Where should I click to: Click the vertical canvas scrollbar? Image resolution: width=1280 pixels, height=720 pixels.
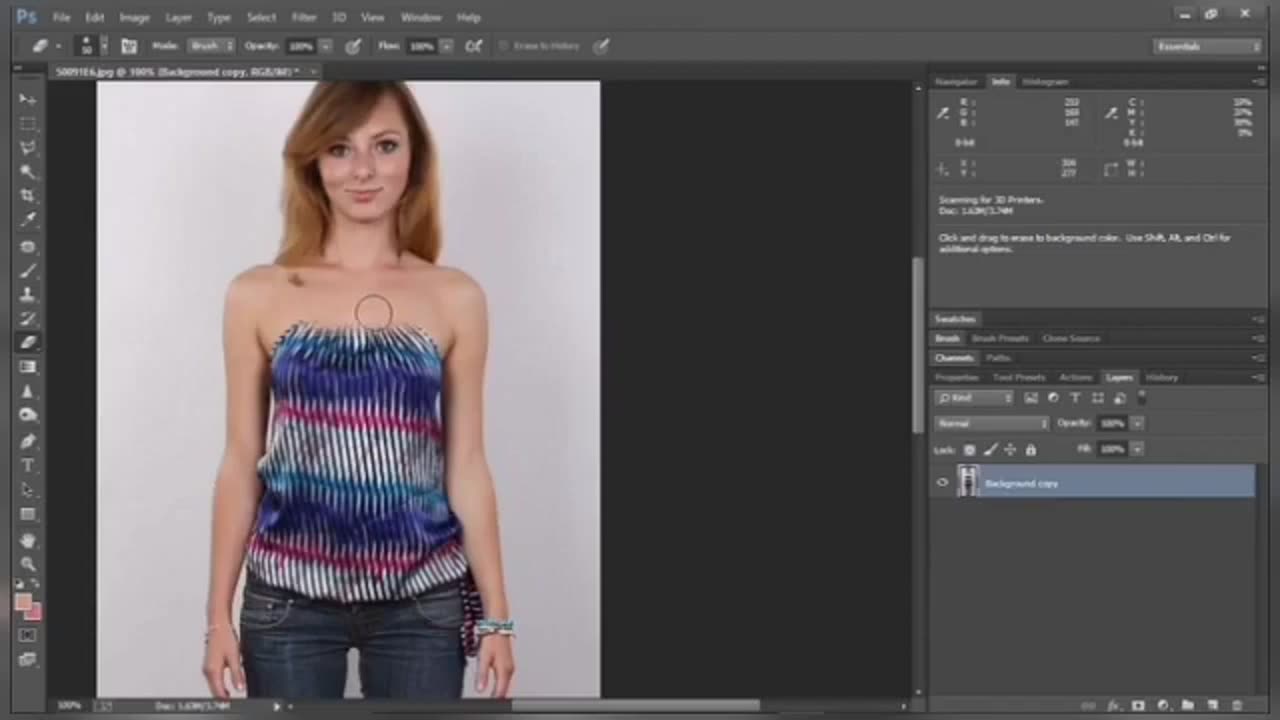tap(918, 345)
